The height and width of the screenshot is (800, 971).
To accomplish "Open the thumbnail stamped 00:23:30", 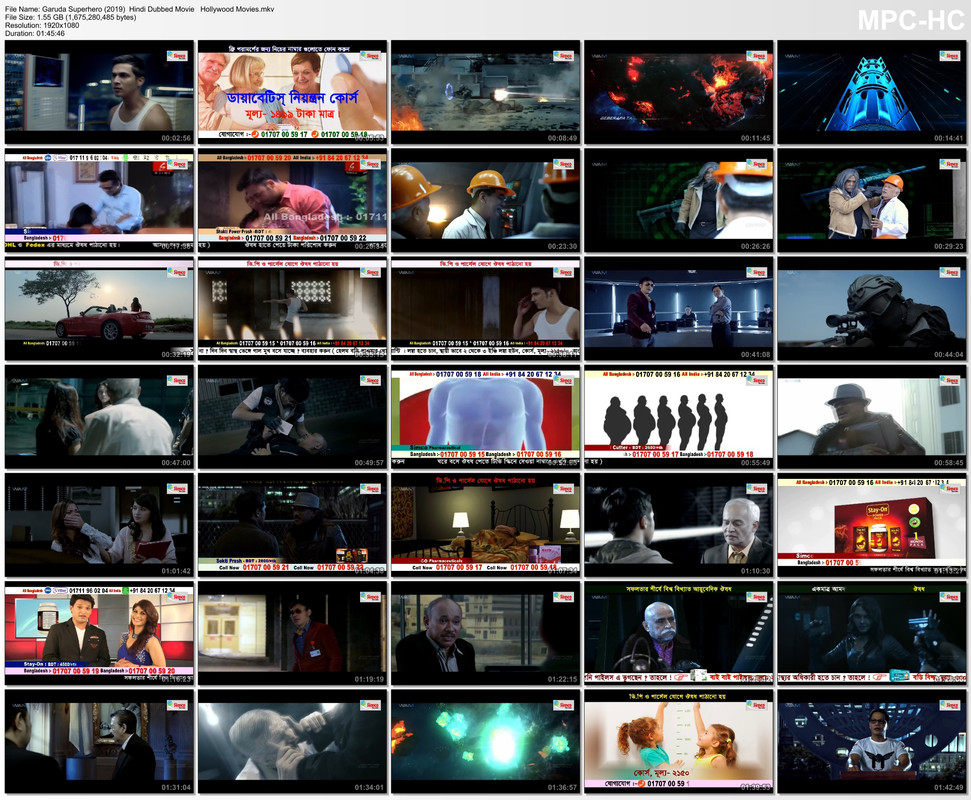I will (486, 200).
